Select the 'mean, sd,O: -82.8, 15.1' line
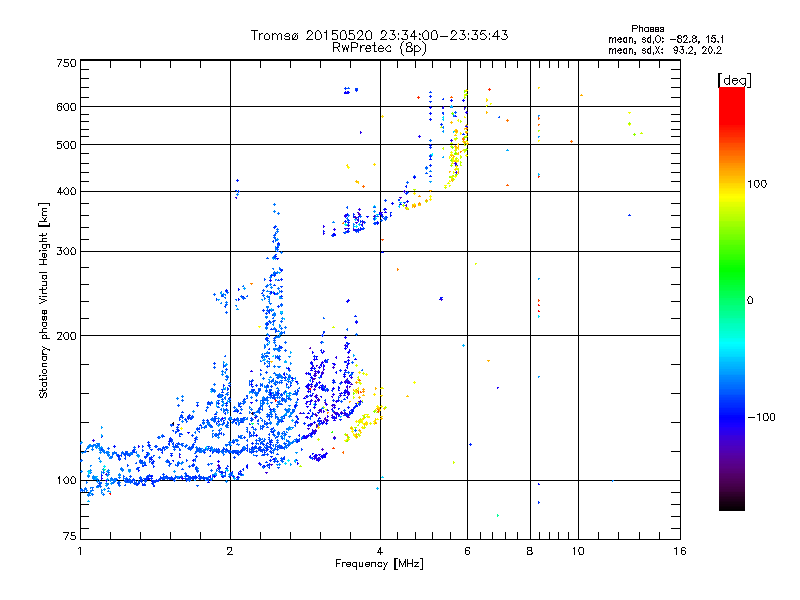The image size is (800, 600). (x=666, y=39)
